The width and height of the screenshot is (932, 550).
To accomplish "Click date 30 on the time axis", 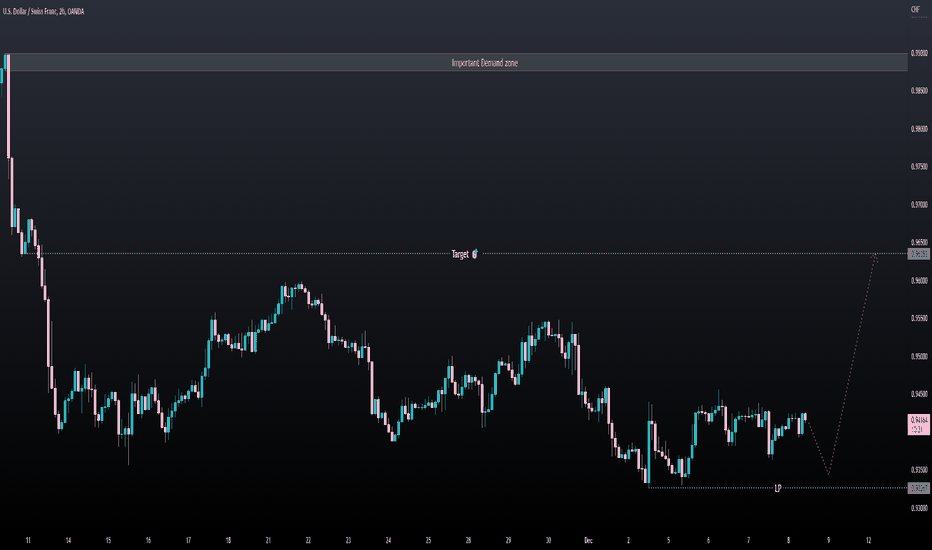I will pos(548,540).
